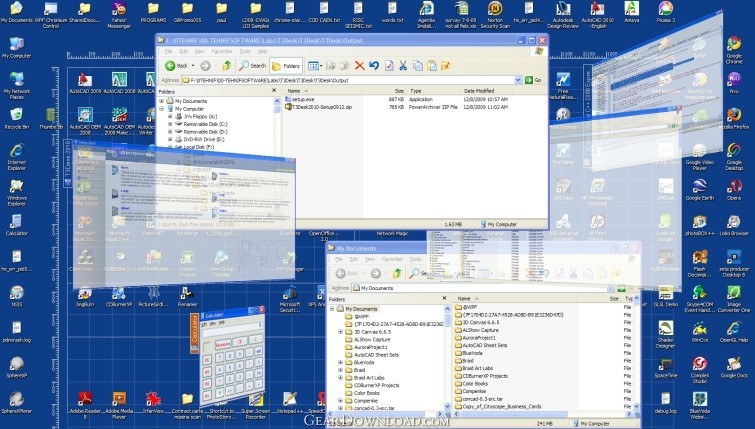Click the blue Undo arrow in the Output window
Screen dimensions: 755x429
[374, 65]
